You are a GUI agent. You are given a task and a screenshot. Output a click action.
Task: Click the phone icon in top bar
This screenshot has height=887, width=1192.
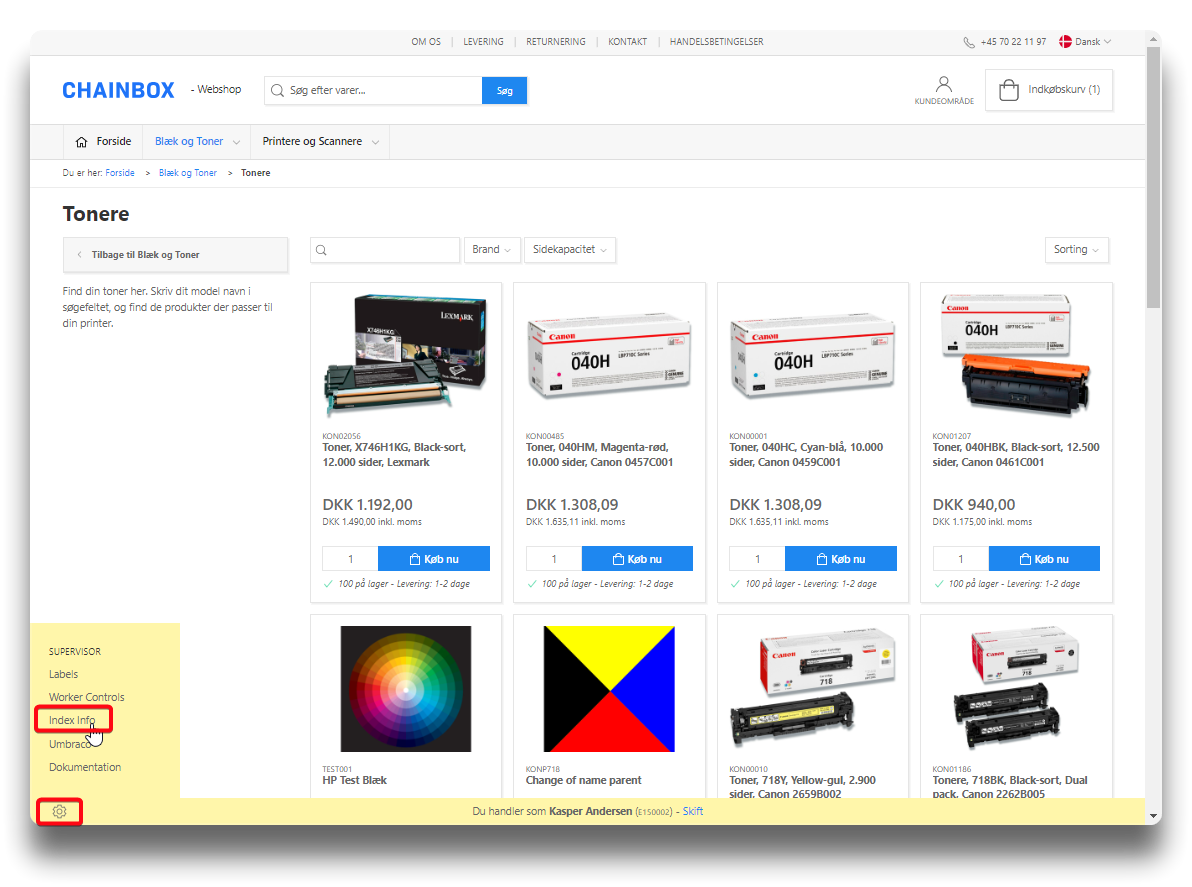968,43
